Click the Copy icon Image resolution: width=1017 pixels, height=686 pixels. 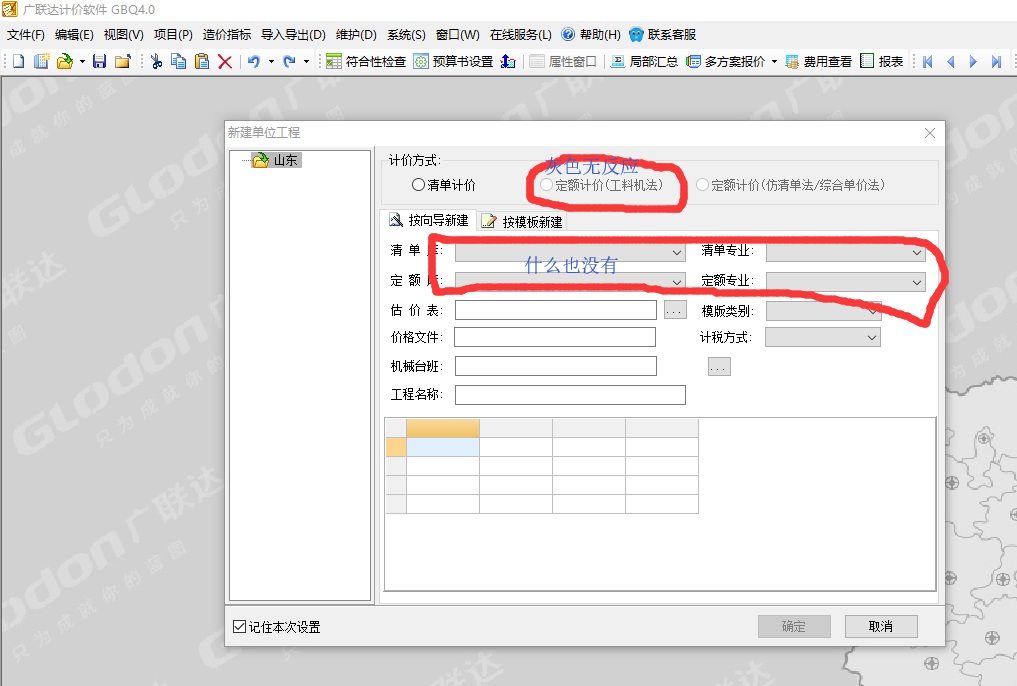click(x=178, y=62)
